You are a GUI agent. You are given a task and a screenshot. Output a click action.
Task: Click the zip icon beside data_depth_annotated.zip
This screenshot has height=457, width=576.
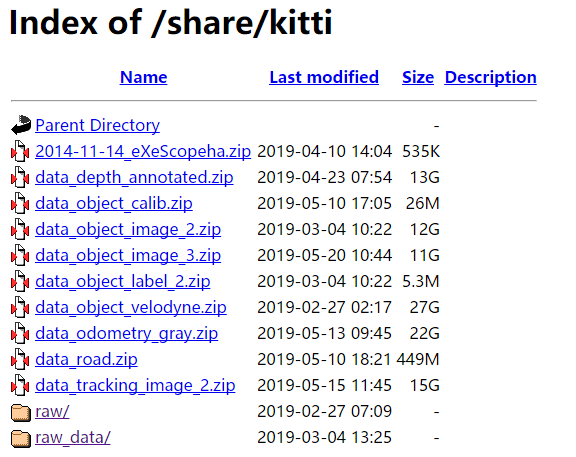click(x=20, y=177)
